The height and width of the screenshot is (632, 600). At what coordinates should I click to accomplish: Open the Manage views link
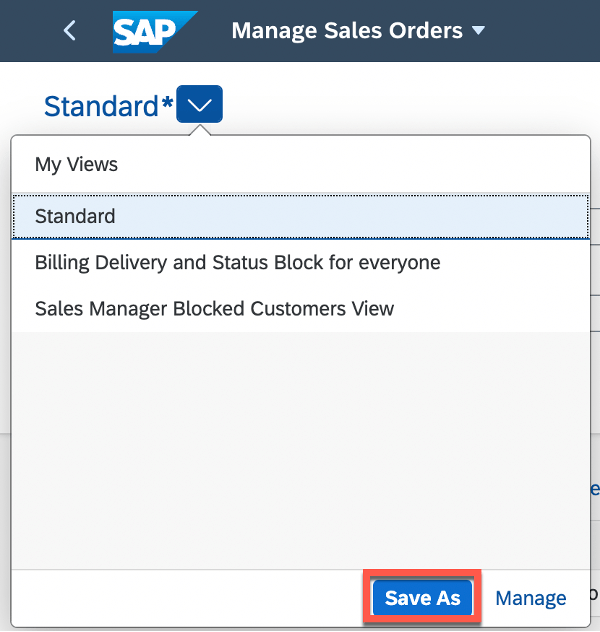pyautogui.click(x=531, y=598)
